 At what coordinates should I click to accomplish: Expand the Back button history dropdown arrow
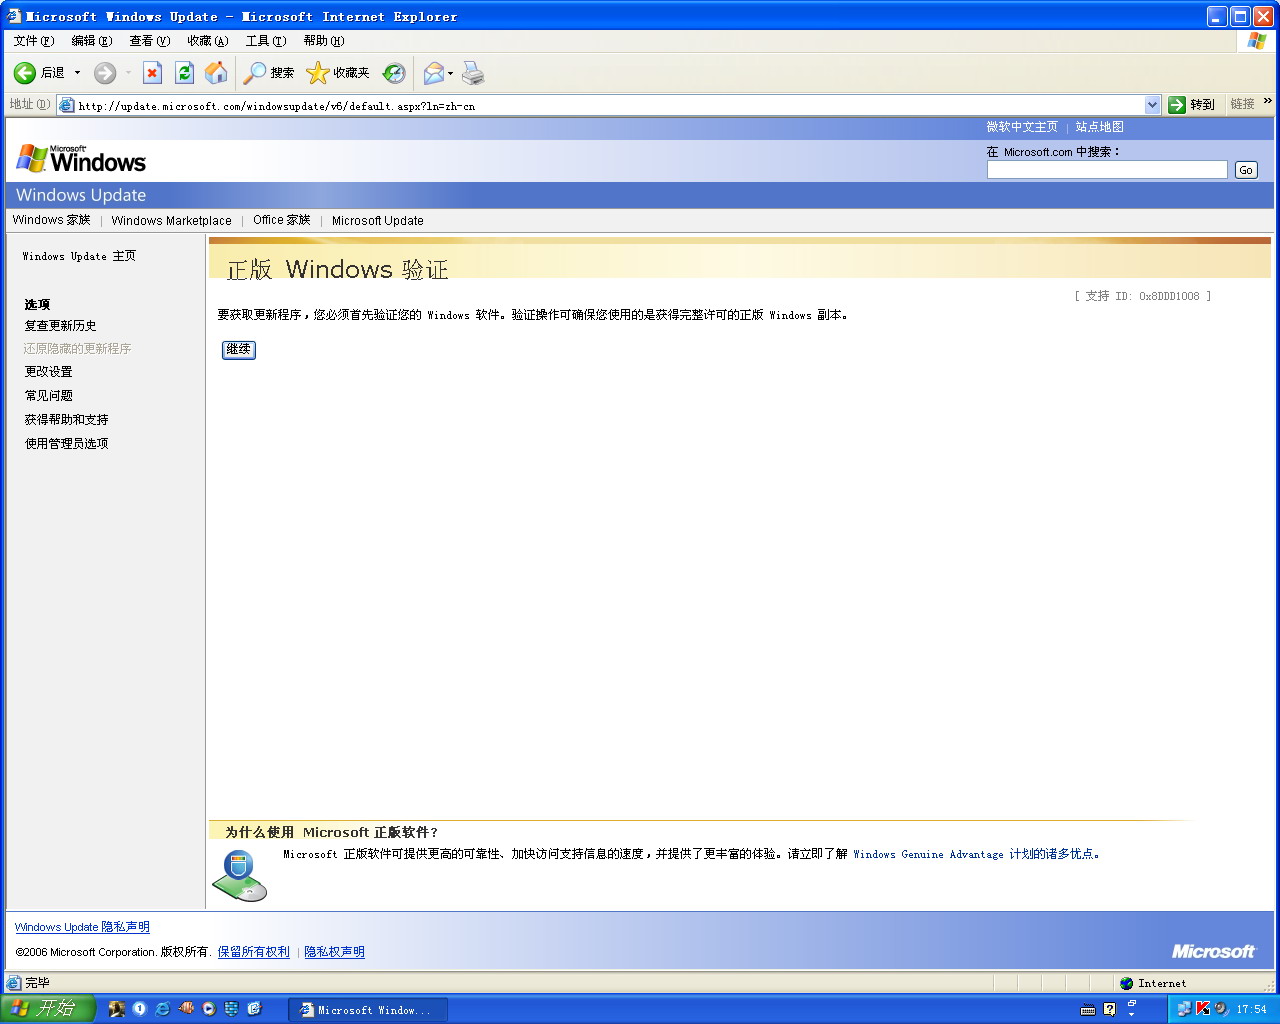click(77, 73)
